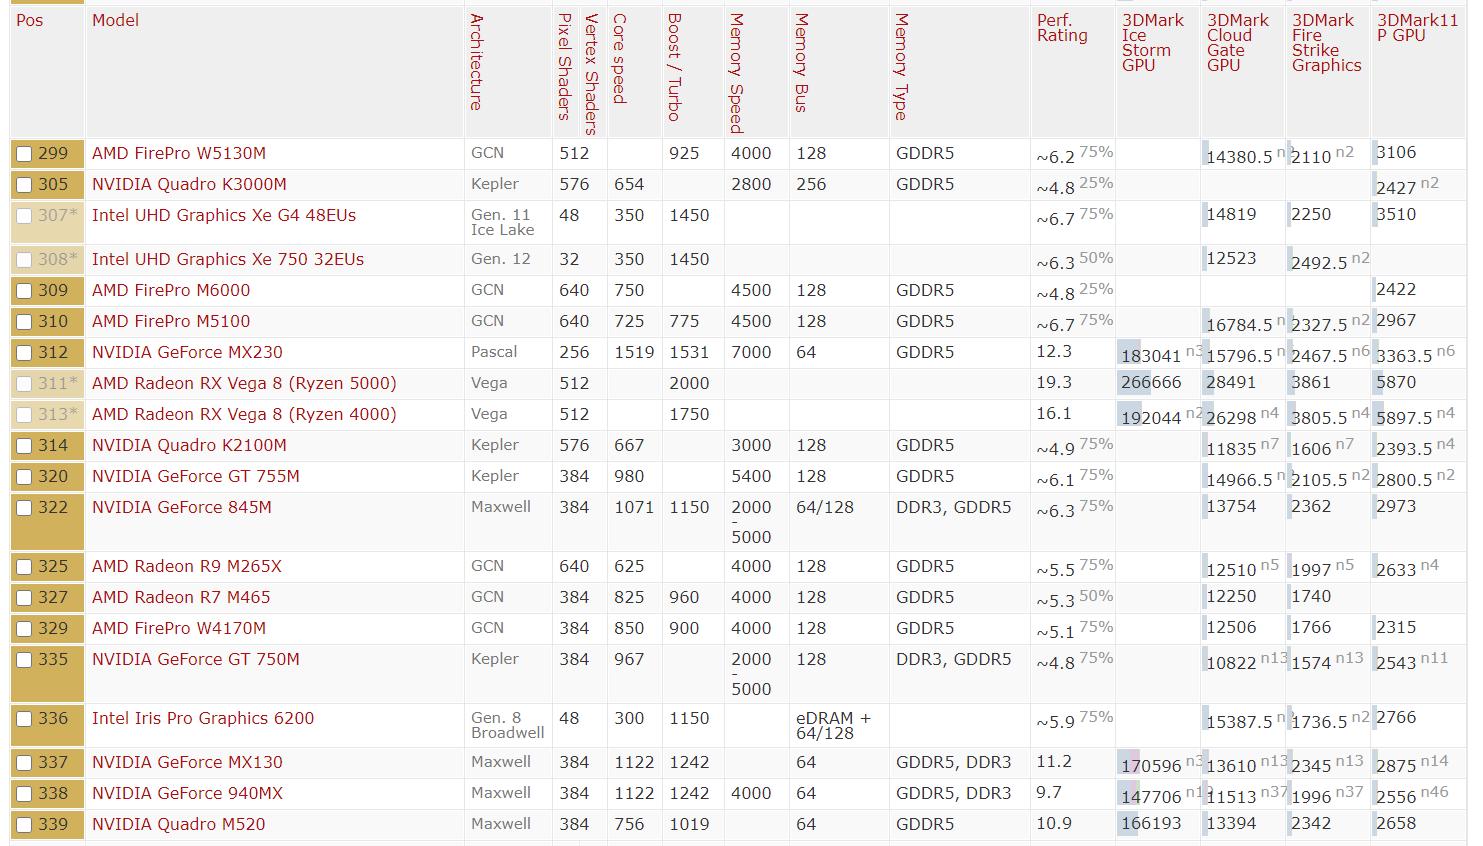Click the Cloud Gate score 28491

(x=1231, y=383)
